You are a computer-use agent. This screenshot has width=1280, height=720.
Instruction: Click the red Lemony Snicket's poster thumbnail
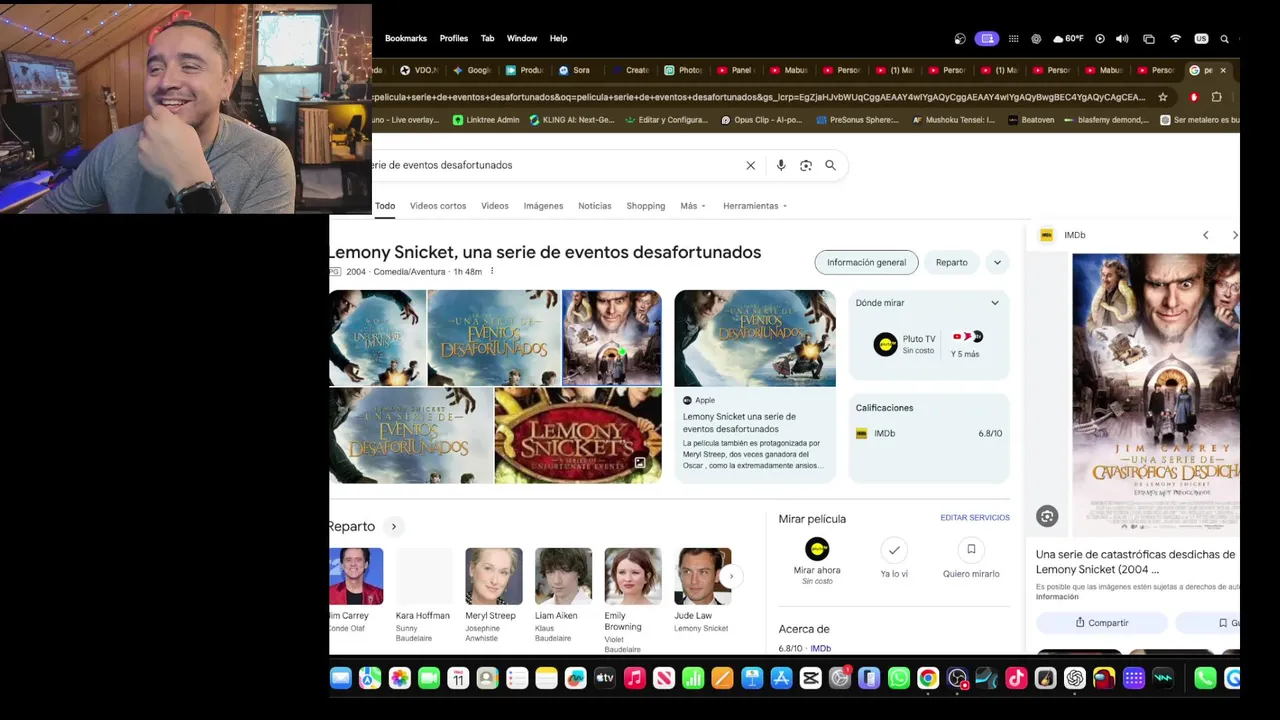(x=578, y=436)
